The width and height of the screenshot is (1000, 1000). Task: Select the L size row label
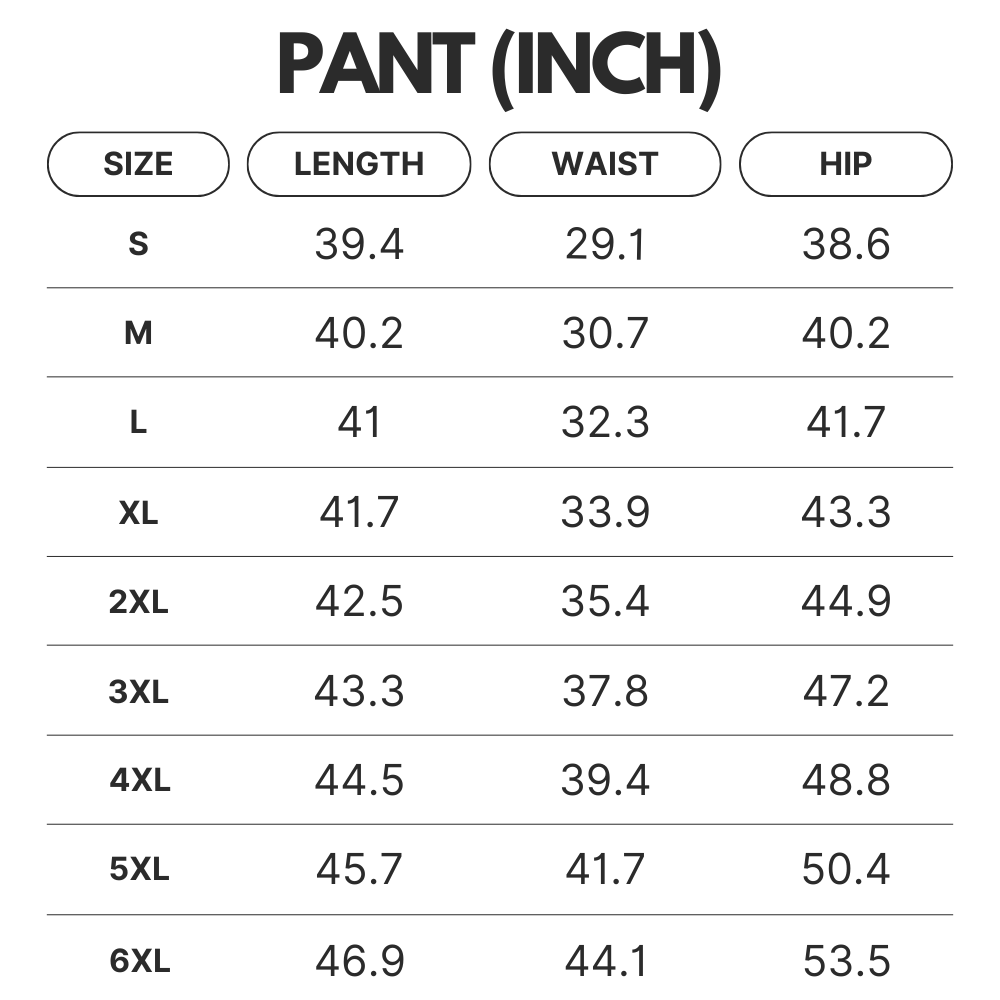[138, 423]
